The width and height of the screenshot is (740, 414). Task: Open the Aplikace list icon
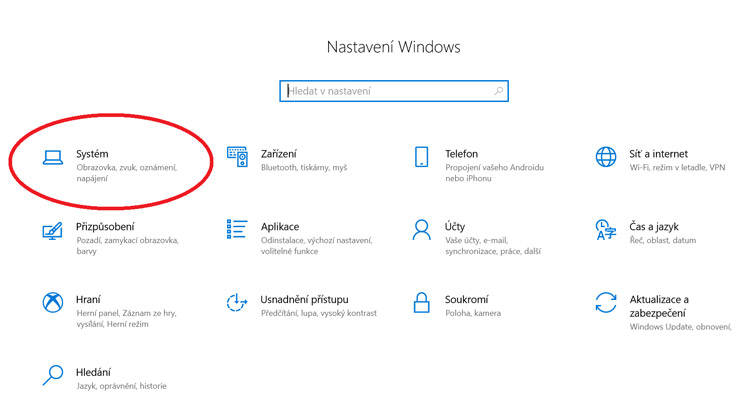point(237,229)
